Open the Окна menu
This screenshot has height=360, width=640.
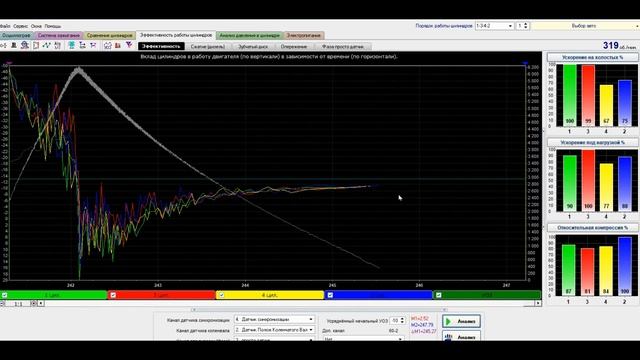(x=36, y=26)
